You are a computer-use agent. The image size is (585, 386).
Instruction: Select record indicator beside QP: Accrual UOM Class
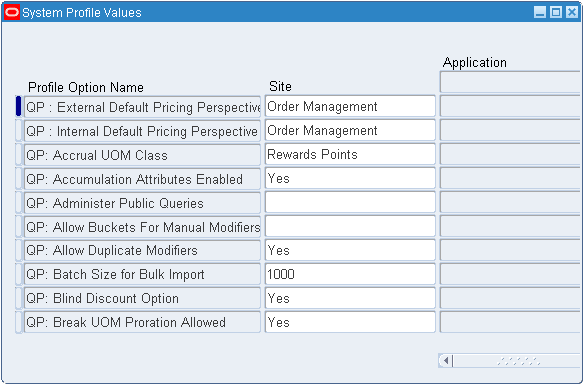tap(19, 154)
